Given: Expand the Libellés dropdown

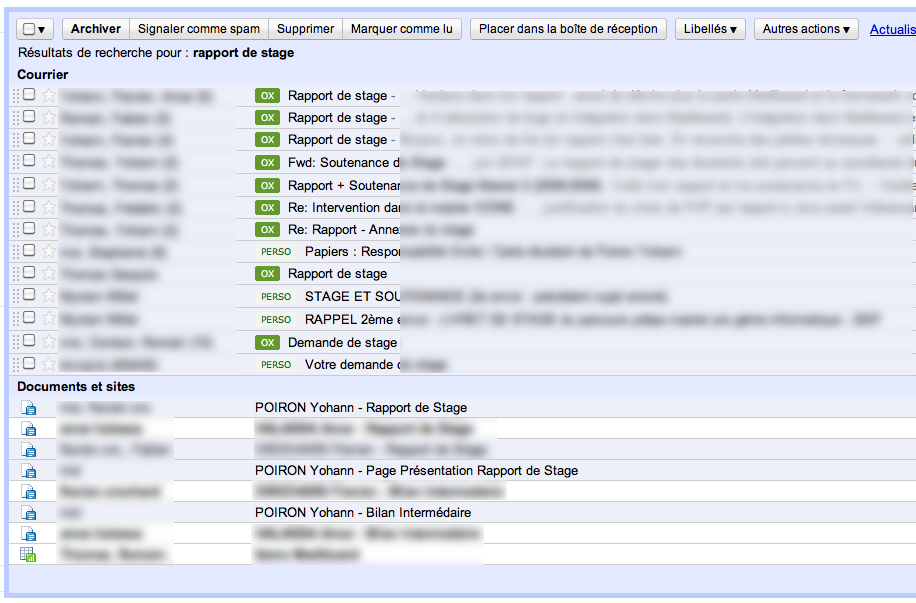Looking at the screenshot, I should pyautogui.click(x=710, y=29).
